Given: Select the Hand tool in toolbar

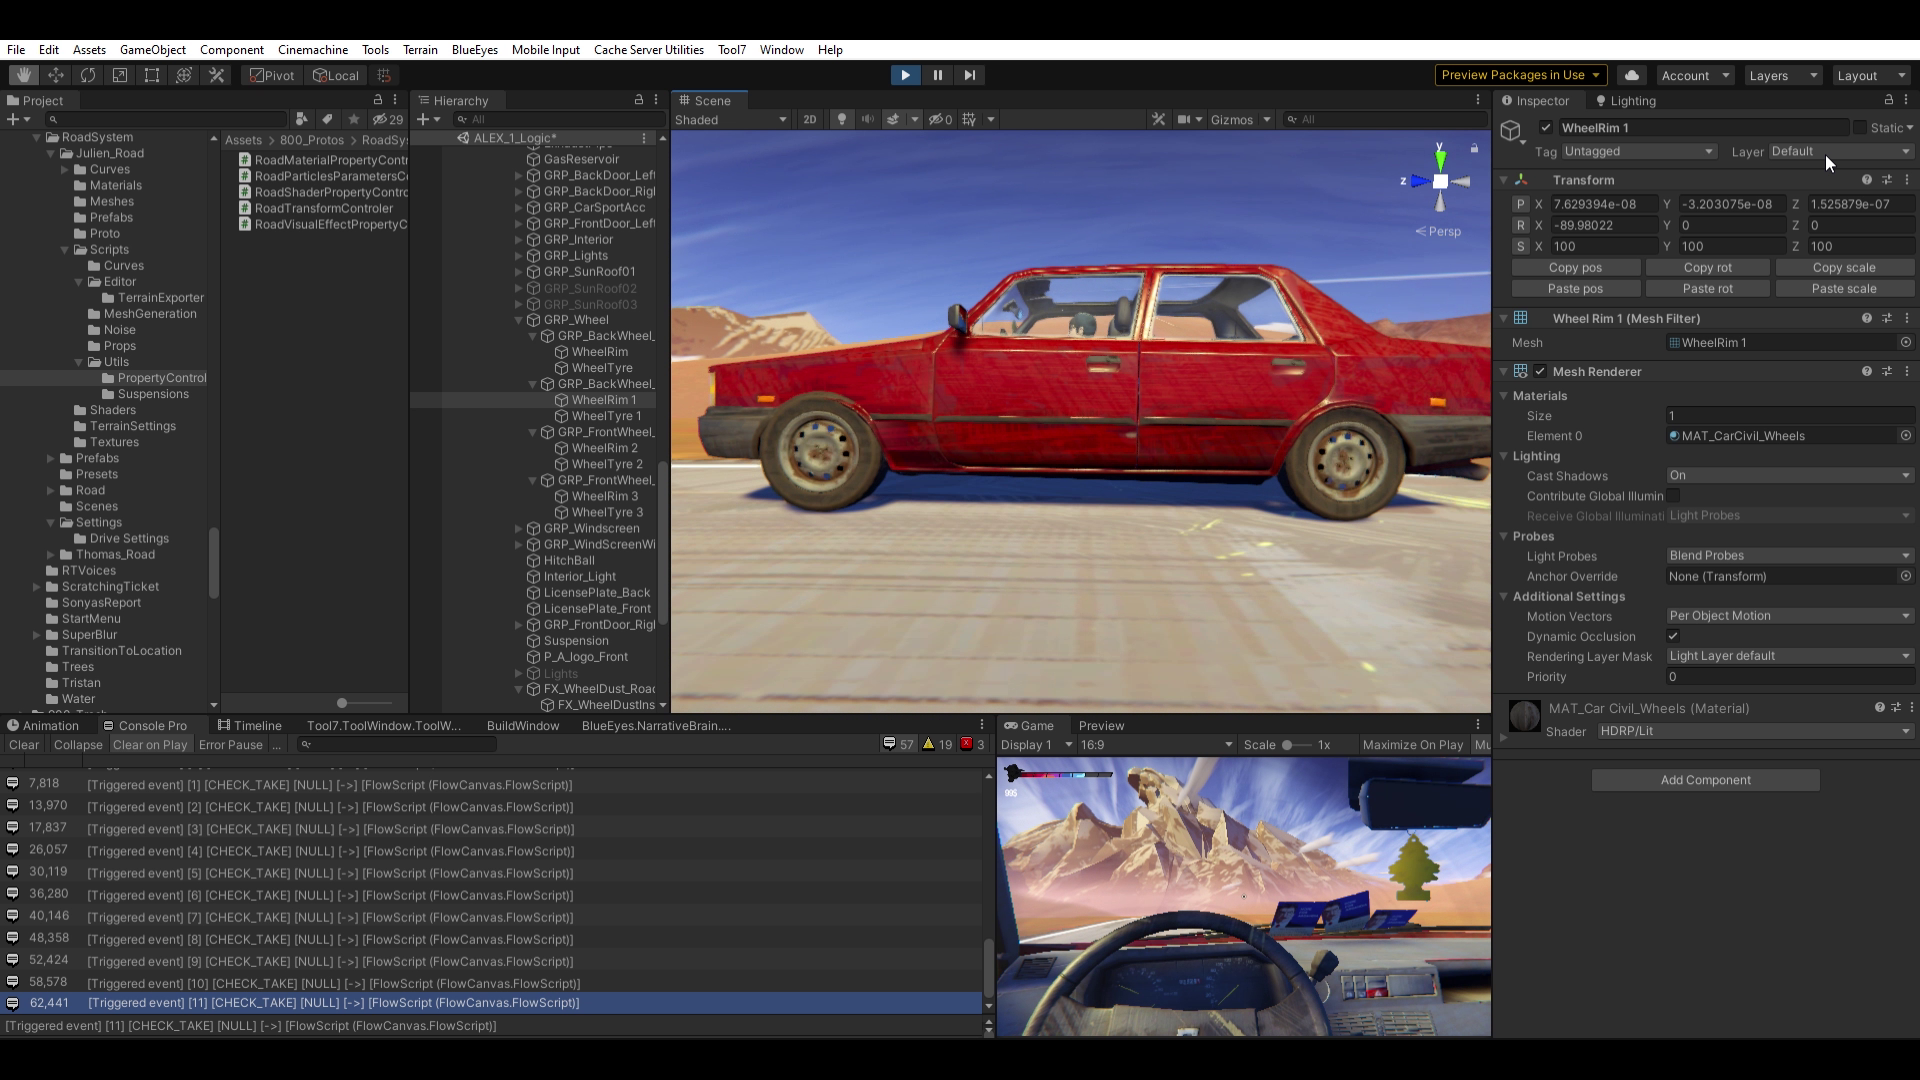Looking at the screenshot, I should coord(24,75).
